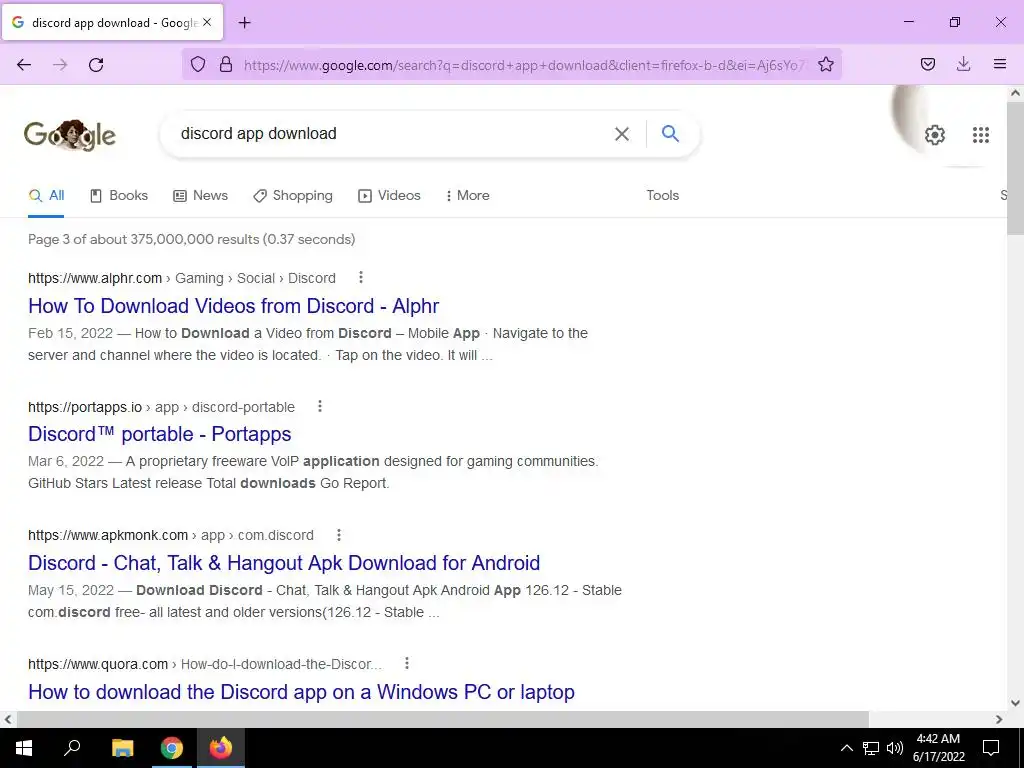Open the search Tools options
This screenshot has width=1024, height=768.
pos(662,195)
